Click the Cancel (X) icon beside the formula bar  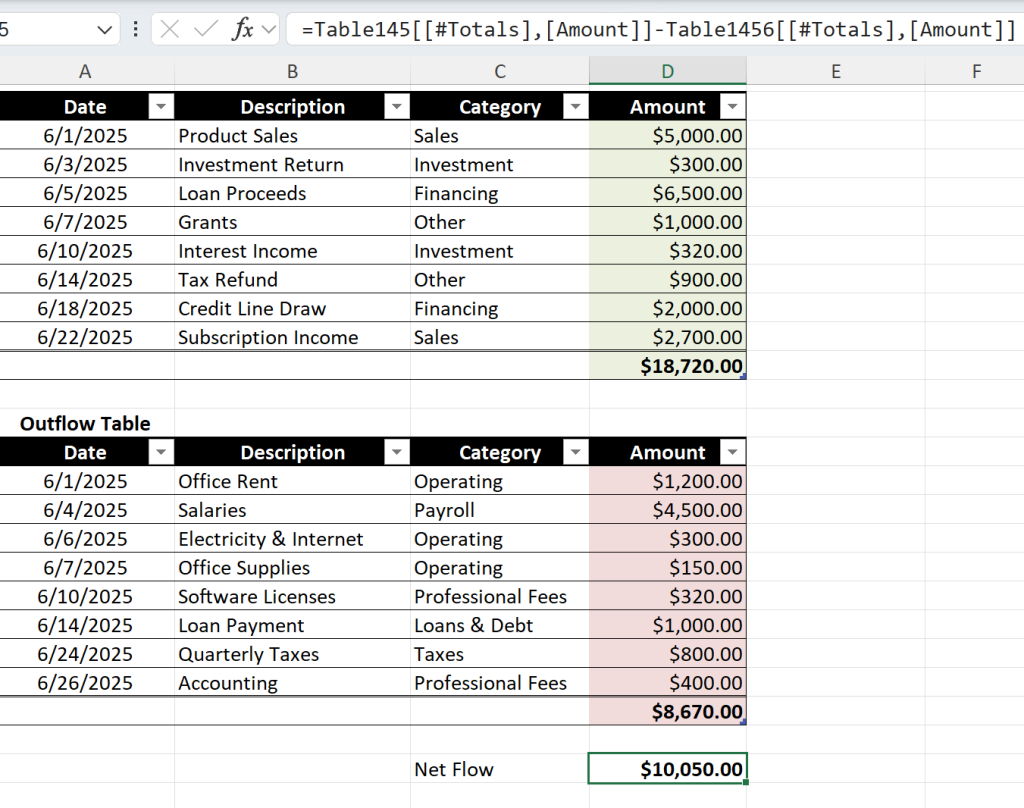pyautogui.click(x=170, y=29)
